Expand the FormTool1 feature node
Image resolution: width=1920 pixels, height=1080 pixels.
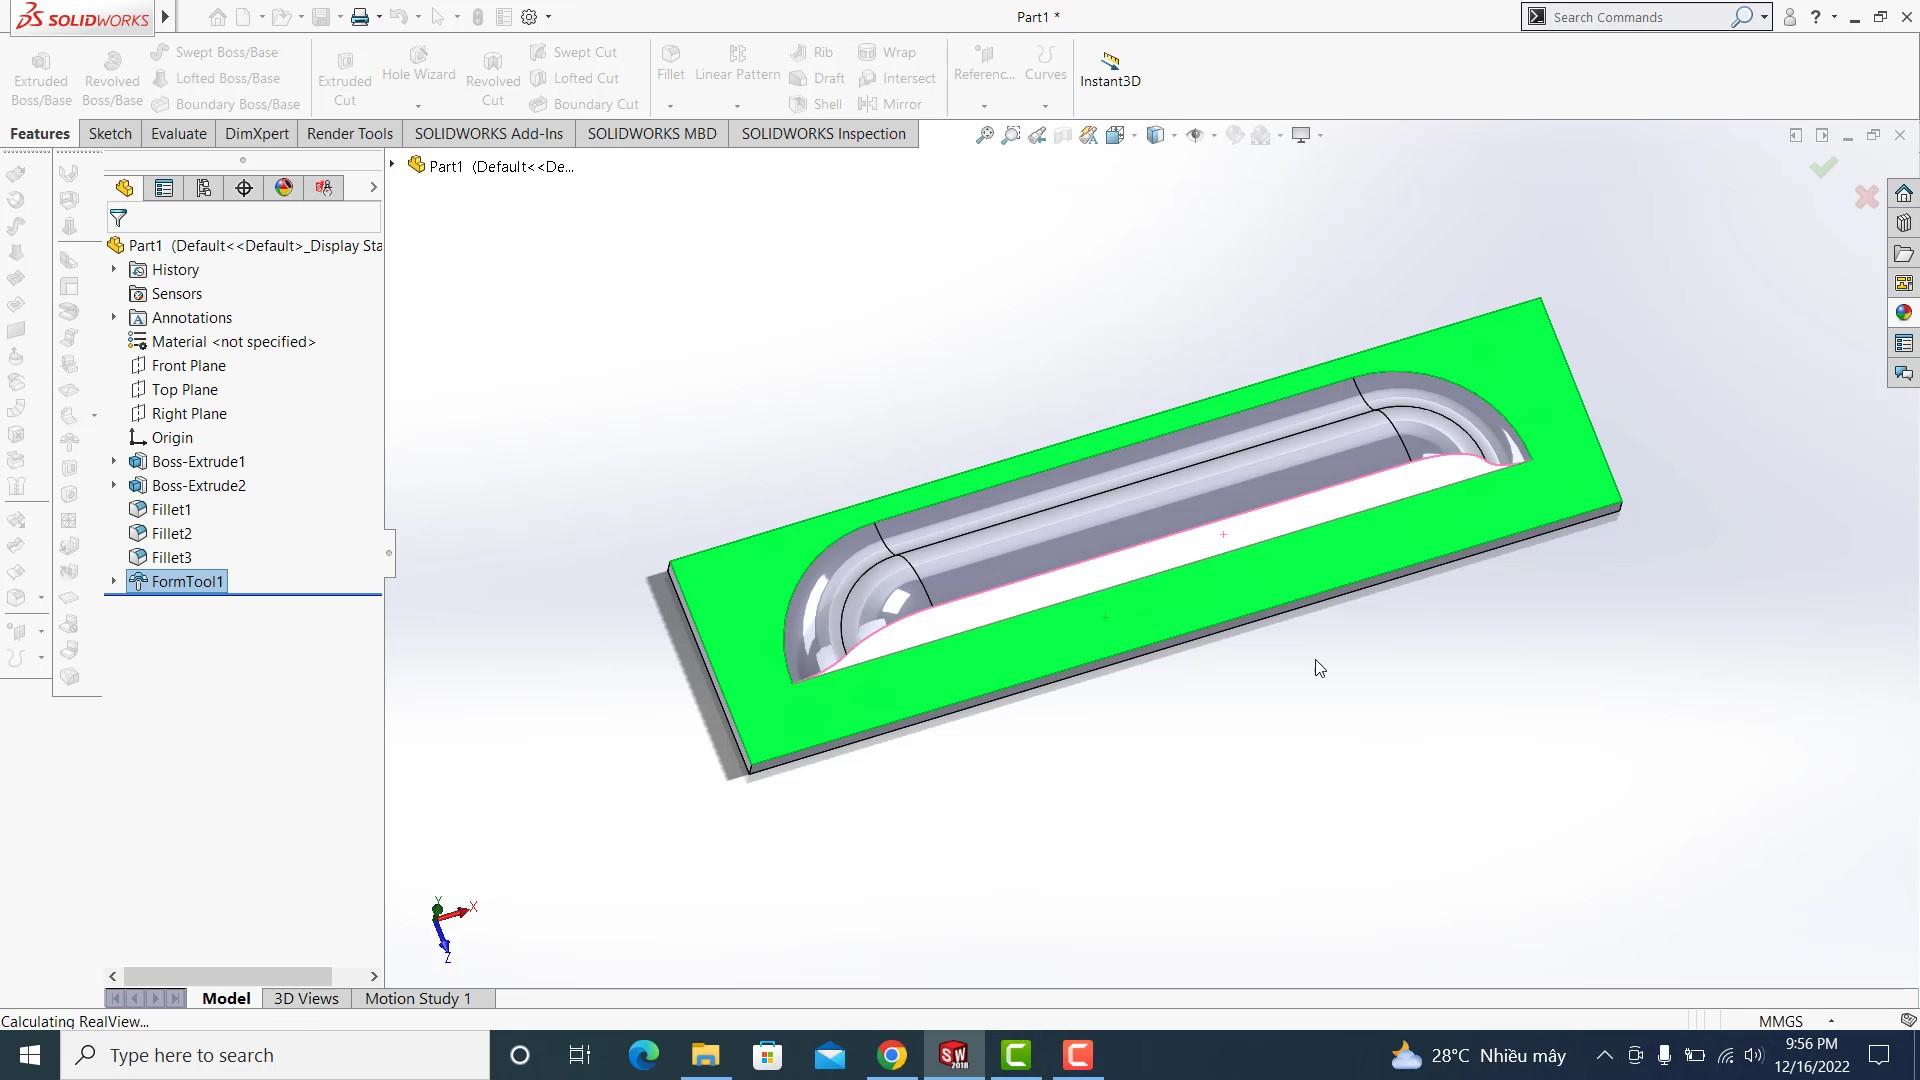(113, 582)
